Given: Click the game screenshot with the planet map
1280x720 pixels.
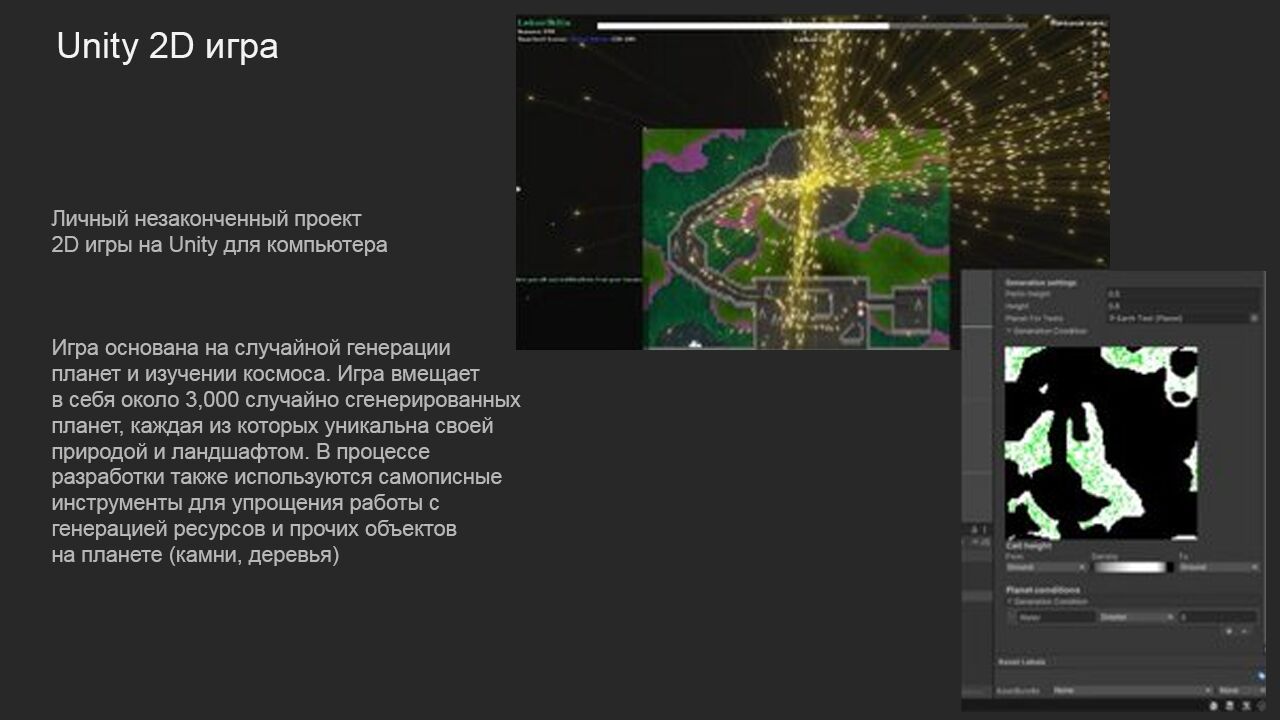Looking at the screenshot, I should tap(813, 182).
